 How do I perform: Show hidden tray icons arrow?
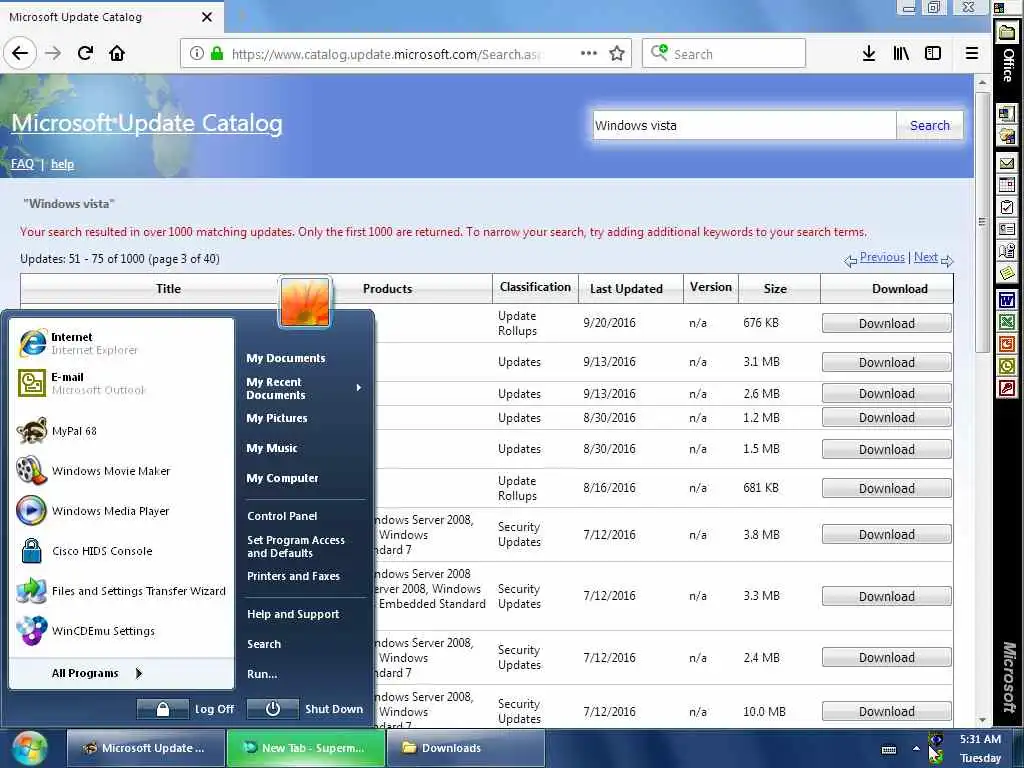916,748
